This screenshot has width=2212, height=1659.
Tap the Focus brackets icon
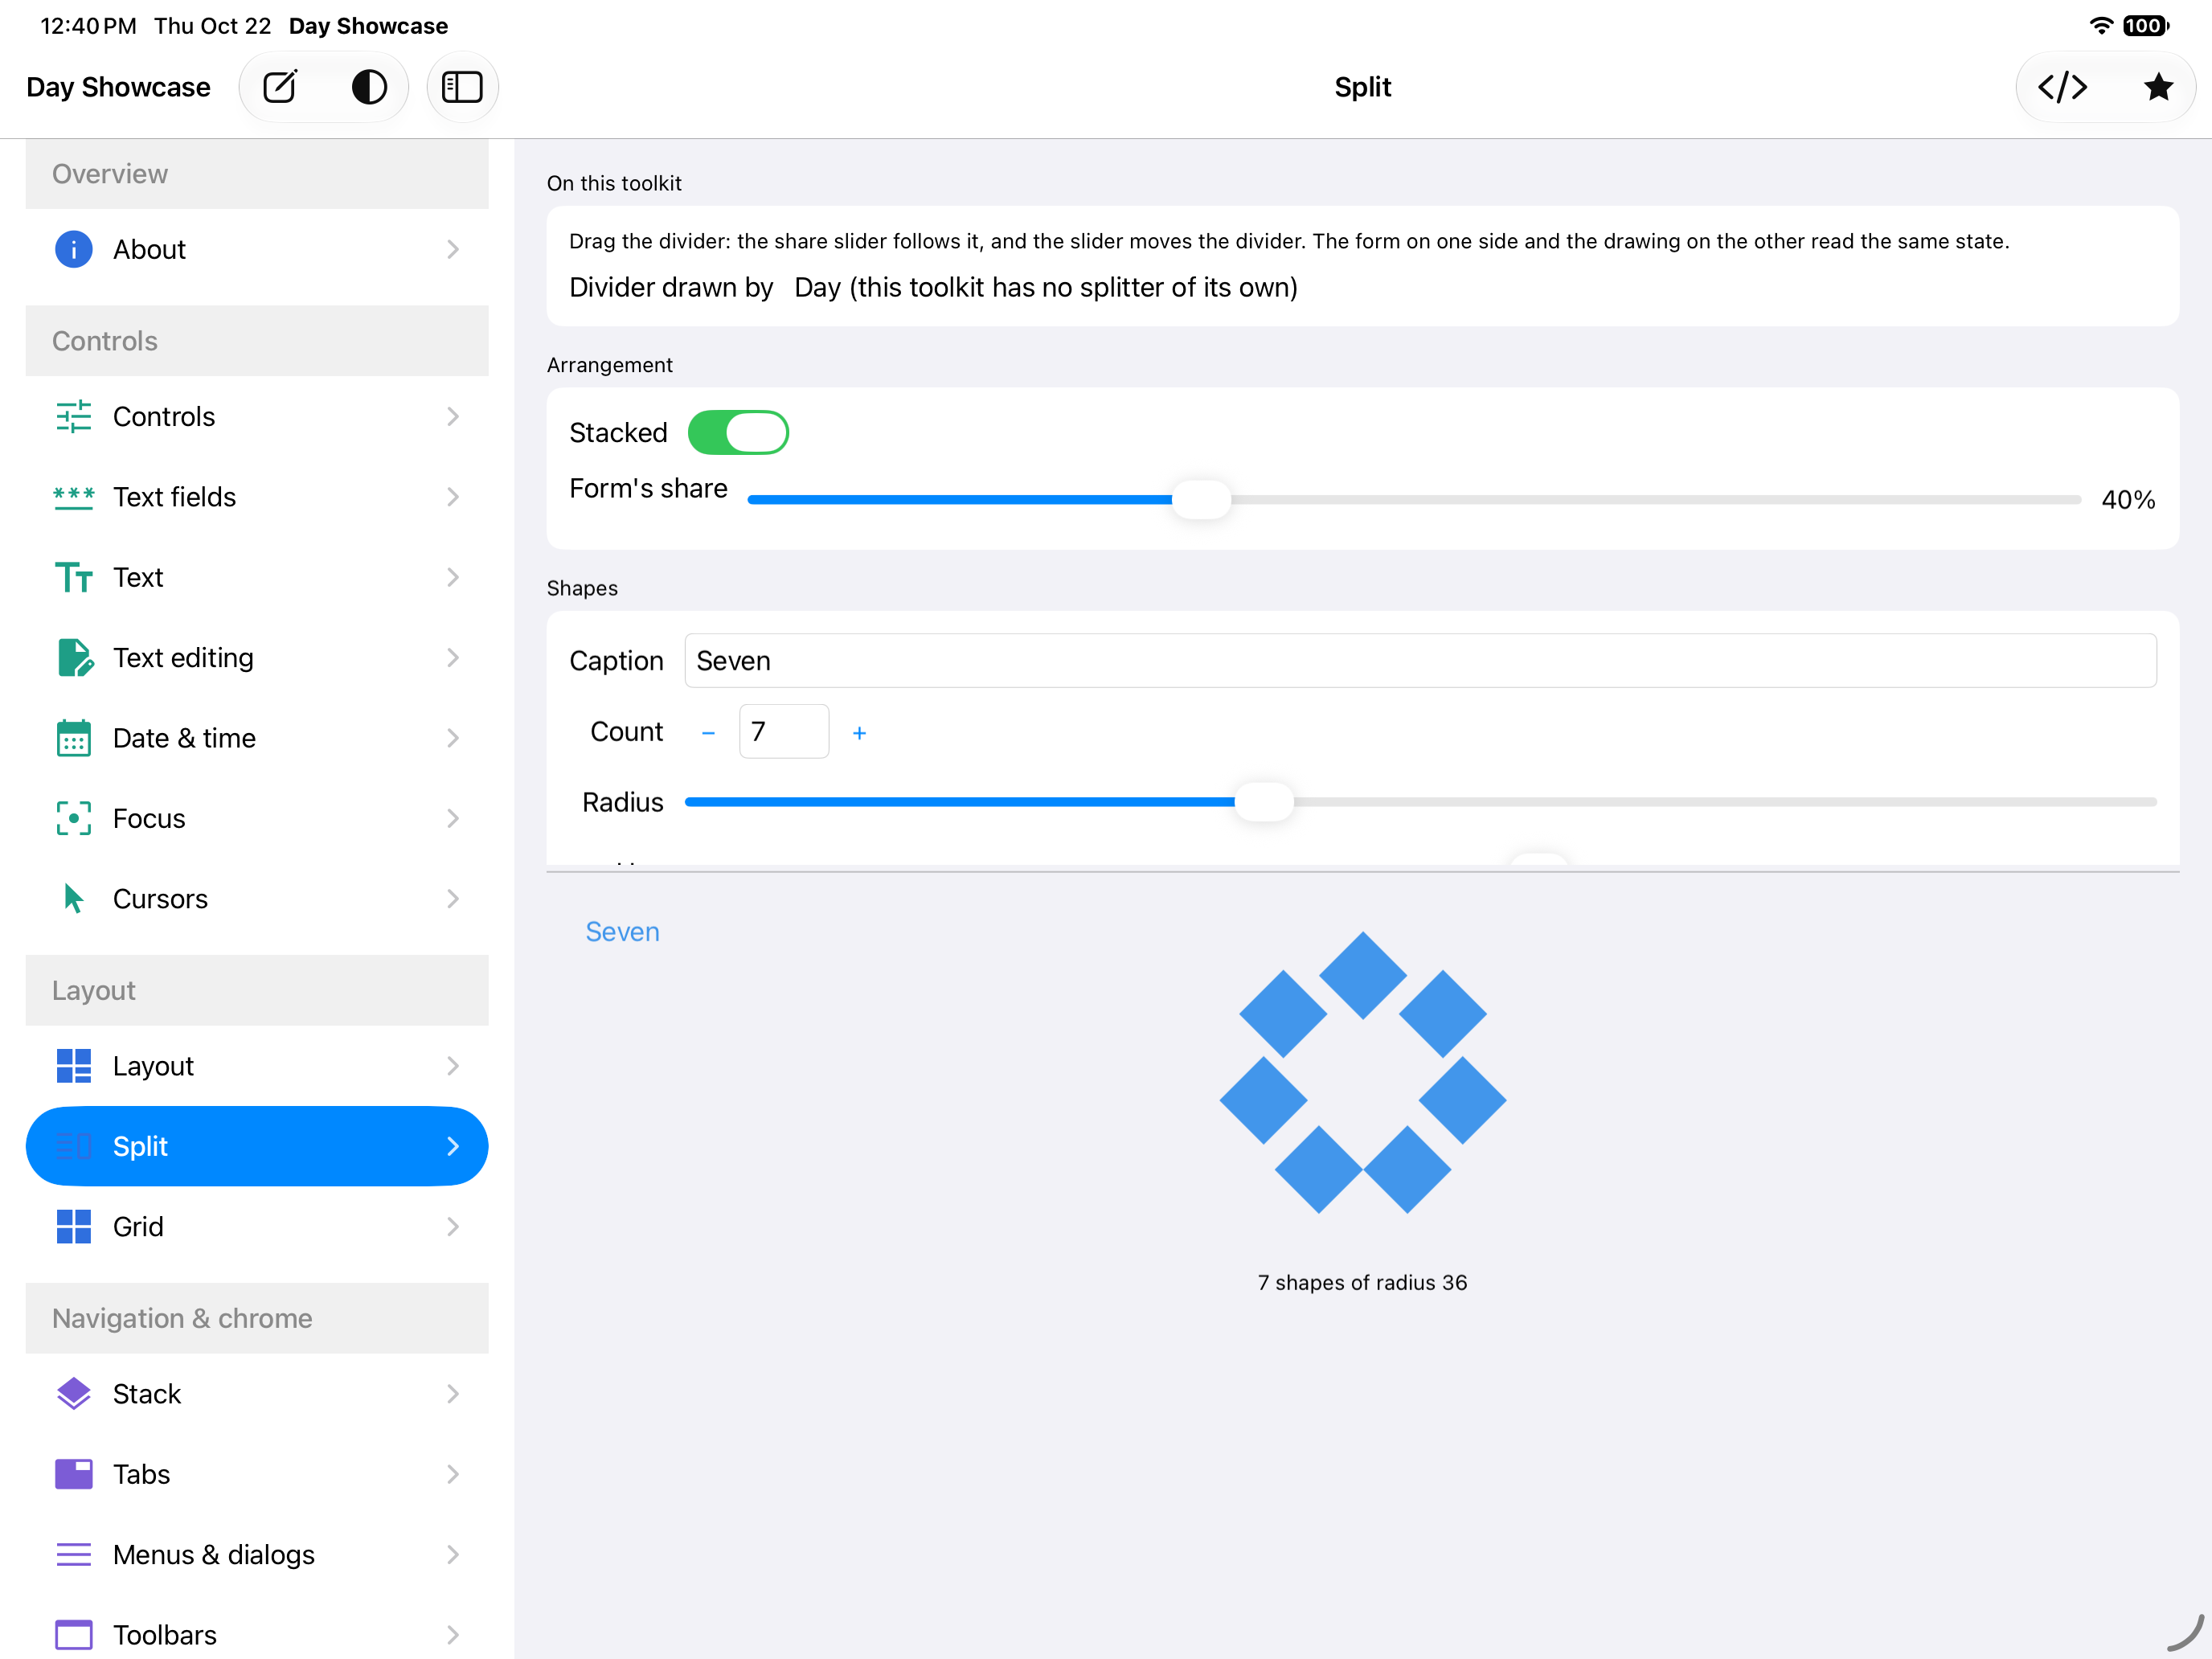coord(74,818)
